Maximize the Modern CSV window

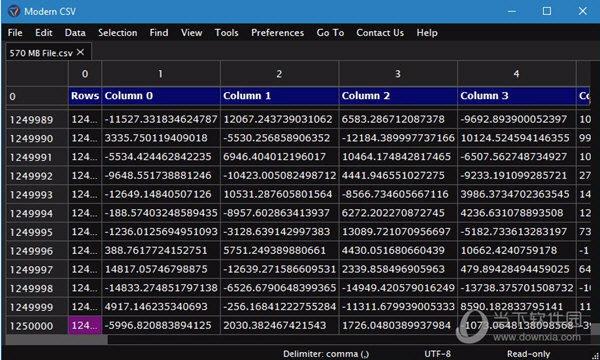pos(547,11)
